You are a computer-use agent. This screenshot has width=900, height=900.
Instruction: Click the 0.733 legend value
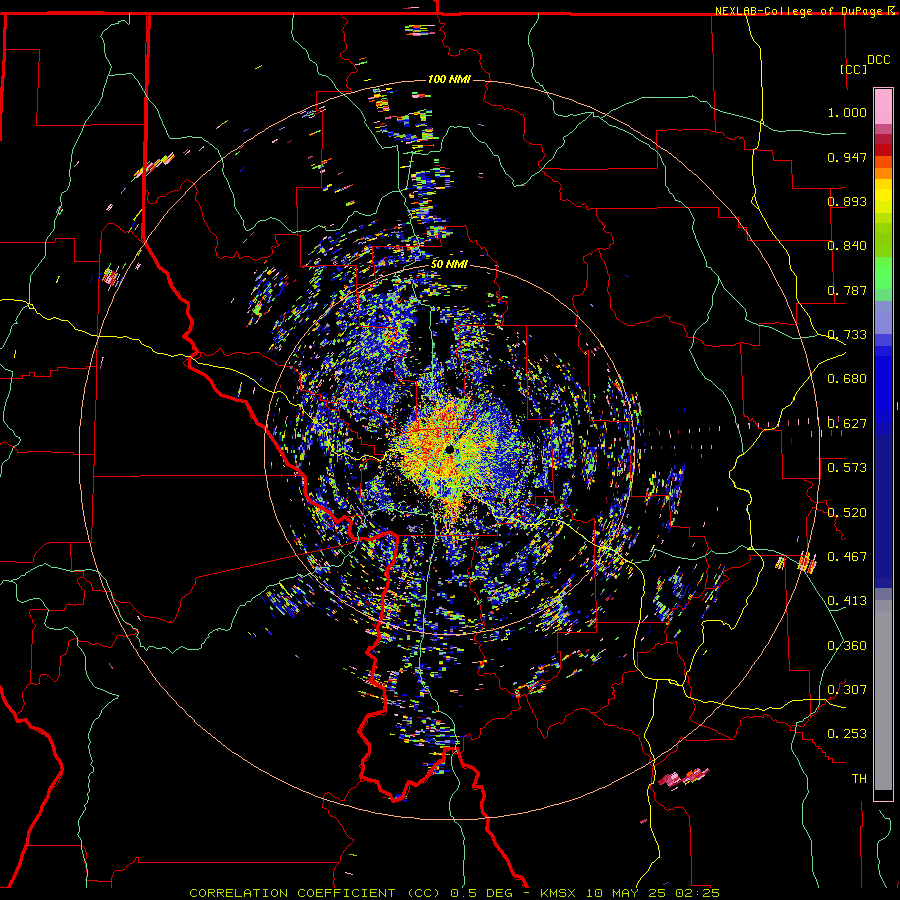(x=847, y=335)
